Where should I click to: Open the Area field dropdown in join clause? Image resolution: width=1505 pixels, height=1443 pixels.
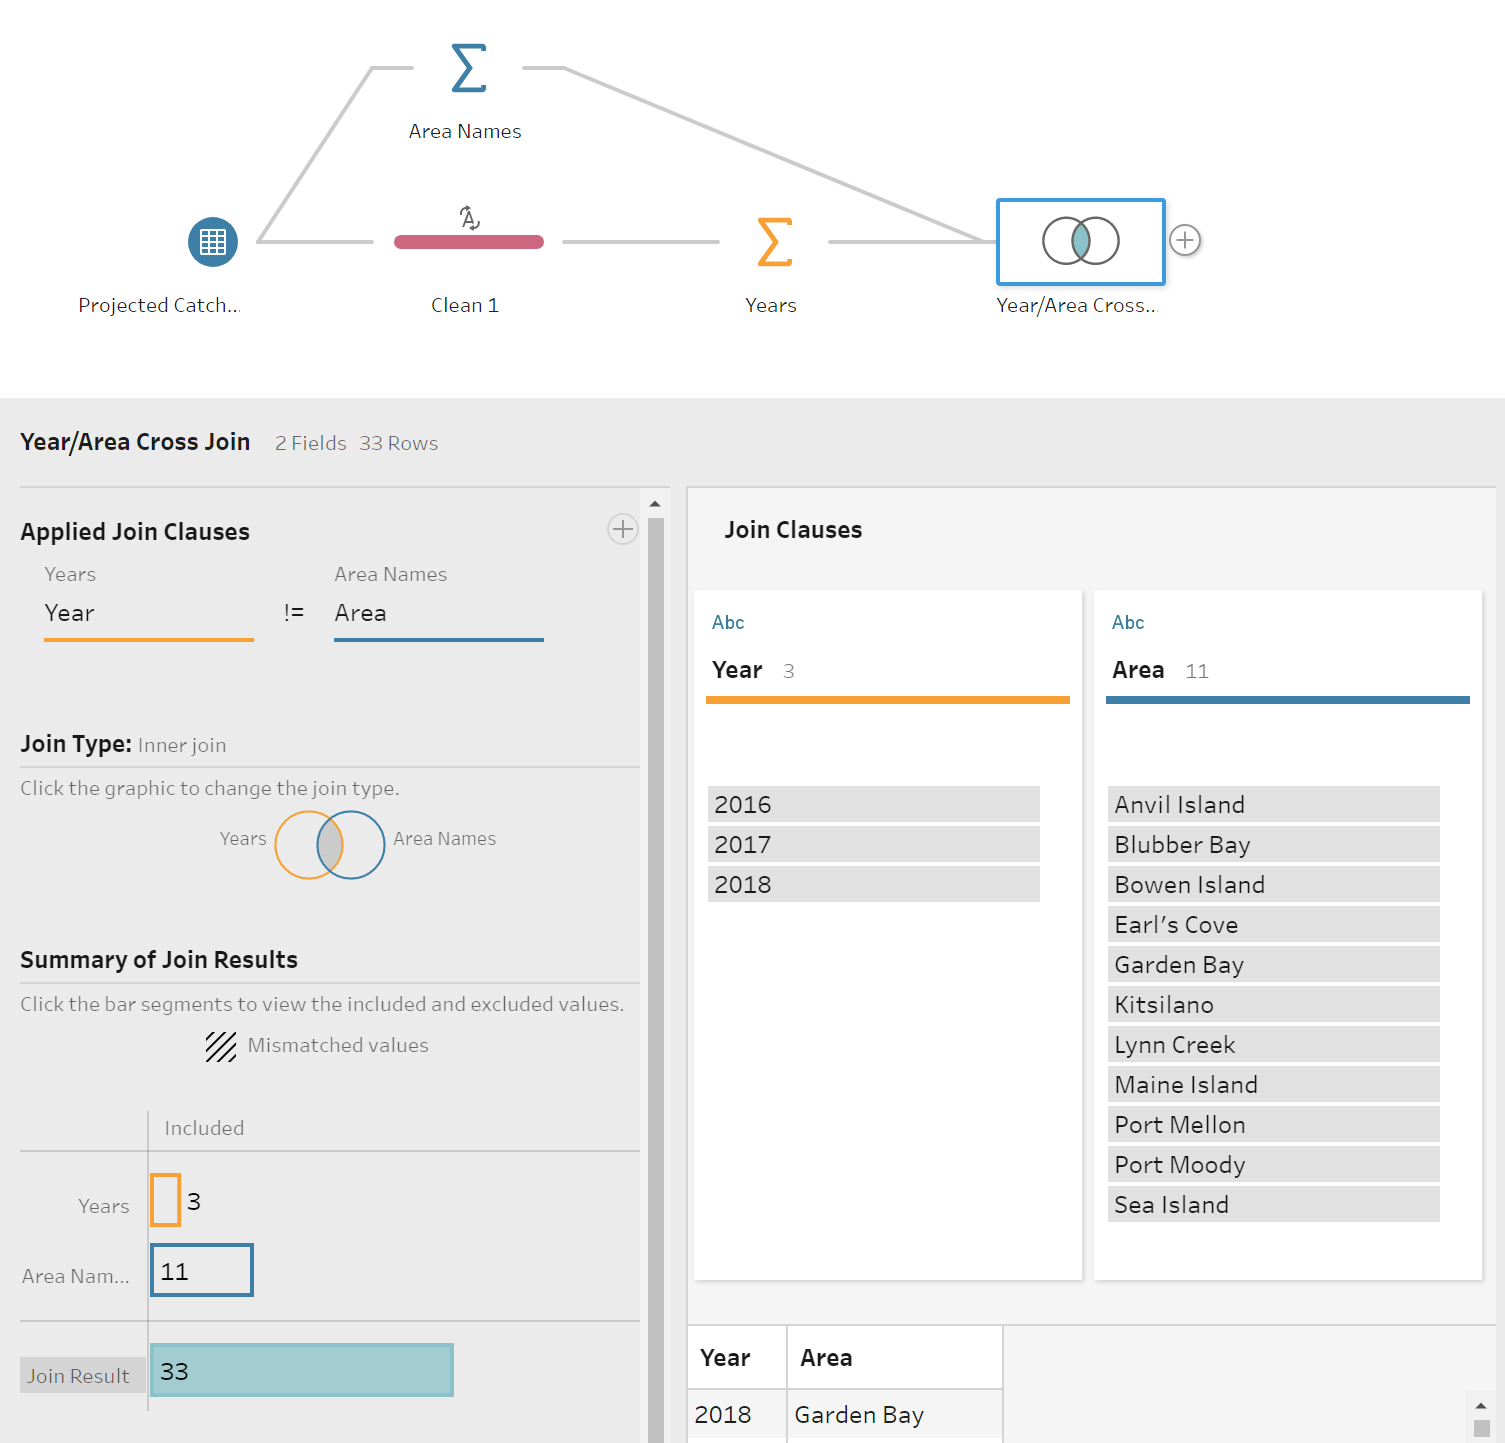pos(439,614)
